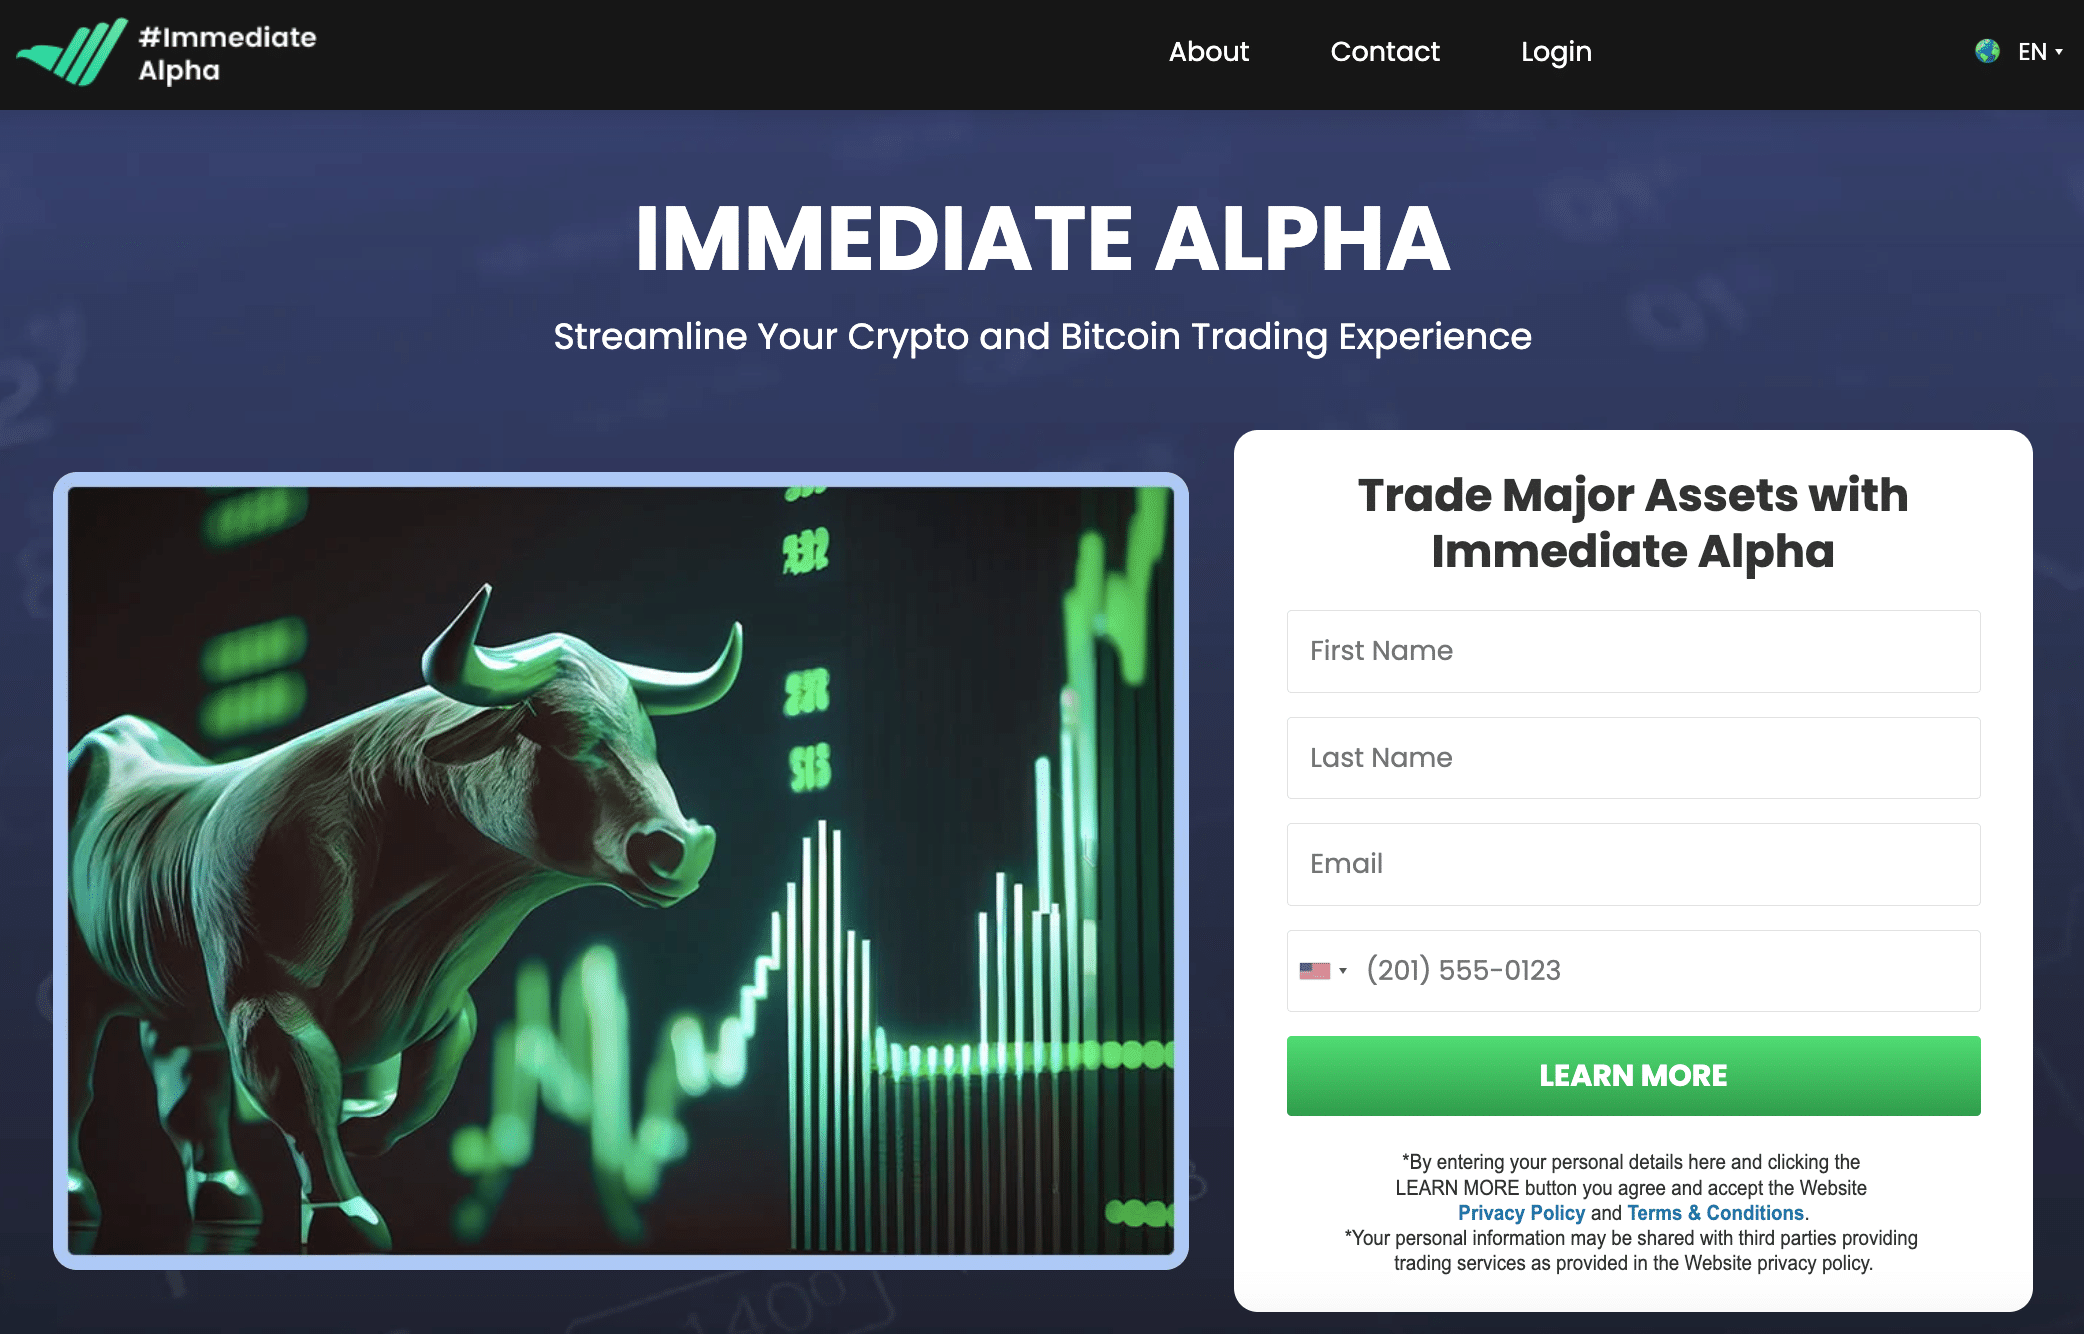Expand the phone country code dropdown
Viewport: 2084px width, 1334px height.
tap(1321, 971)
